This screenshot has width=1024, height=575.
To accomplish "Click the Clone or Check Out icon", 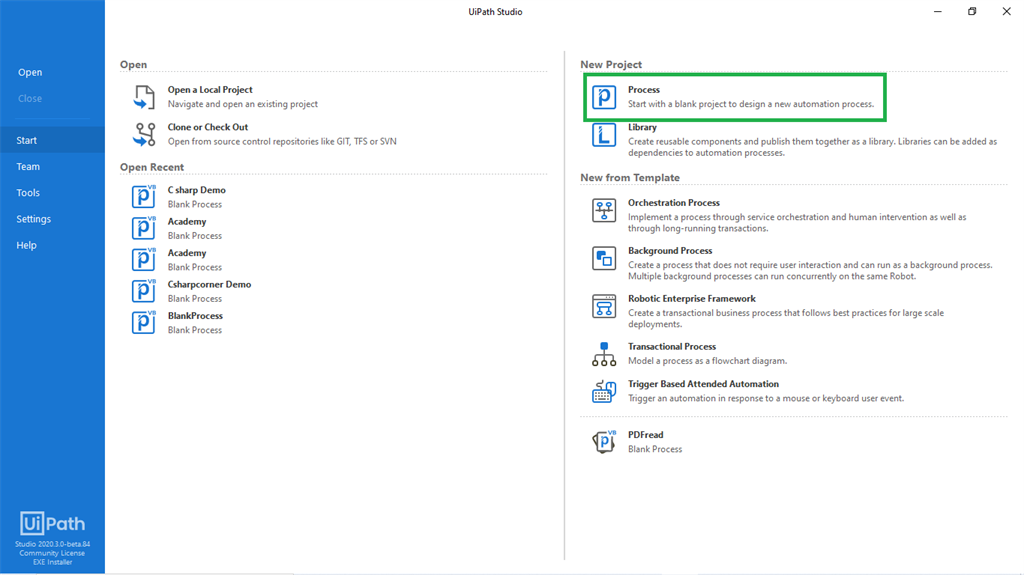I will [x=144, y=134].
